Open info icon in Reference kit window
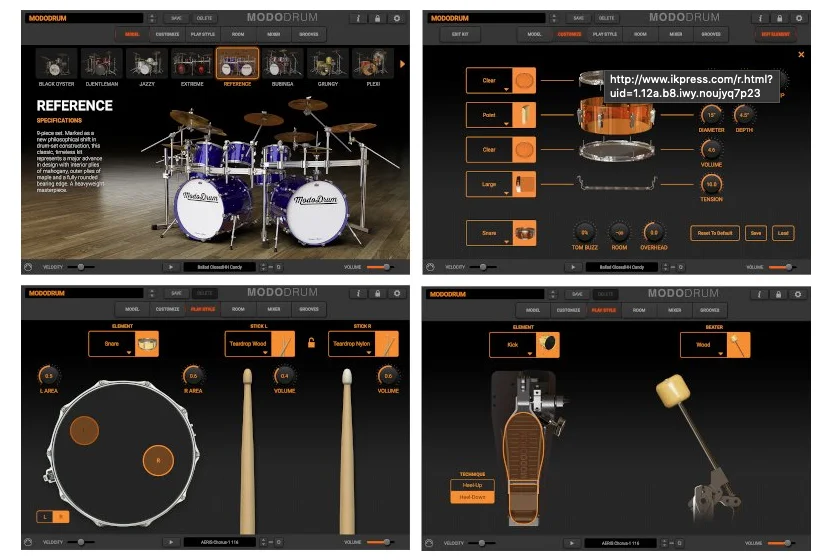The height and width of the screenshot is (560, 830). (x=358, y=19)
